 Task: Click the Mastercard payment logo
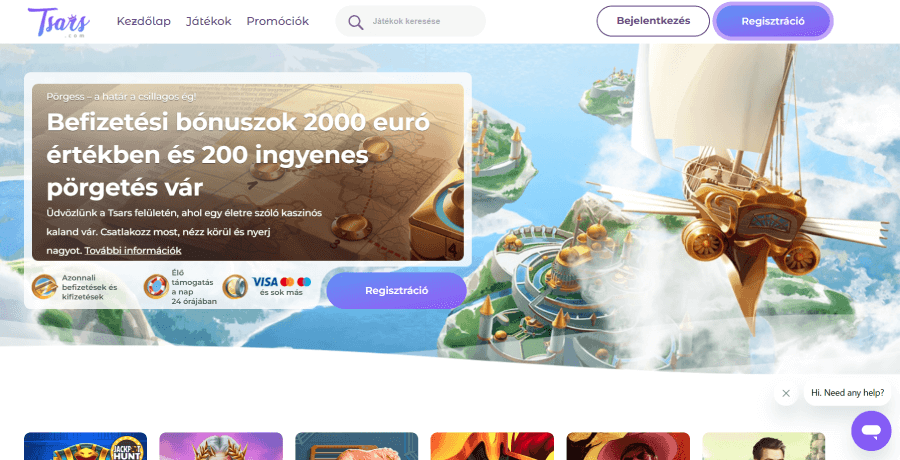[287, 282]
